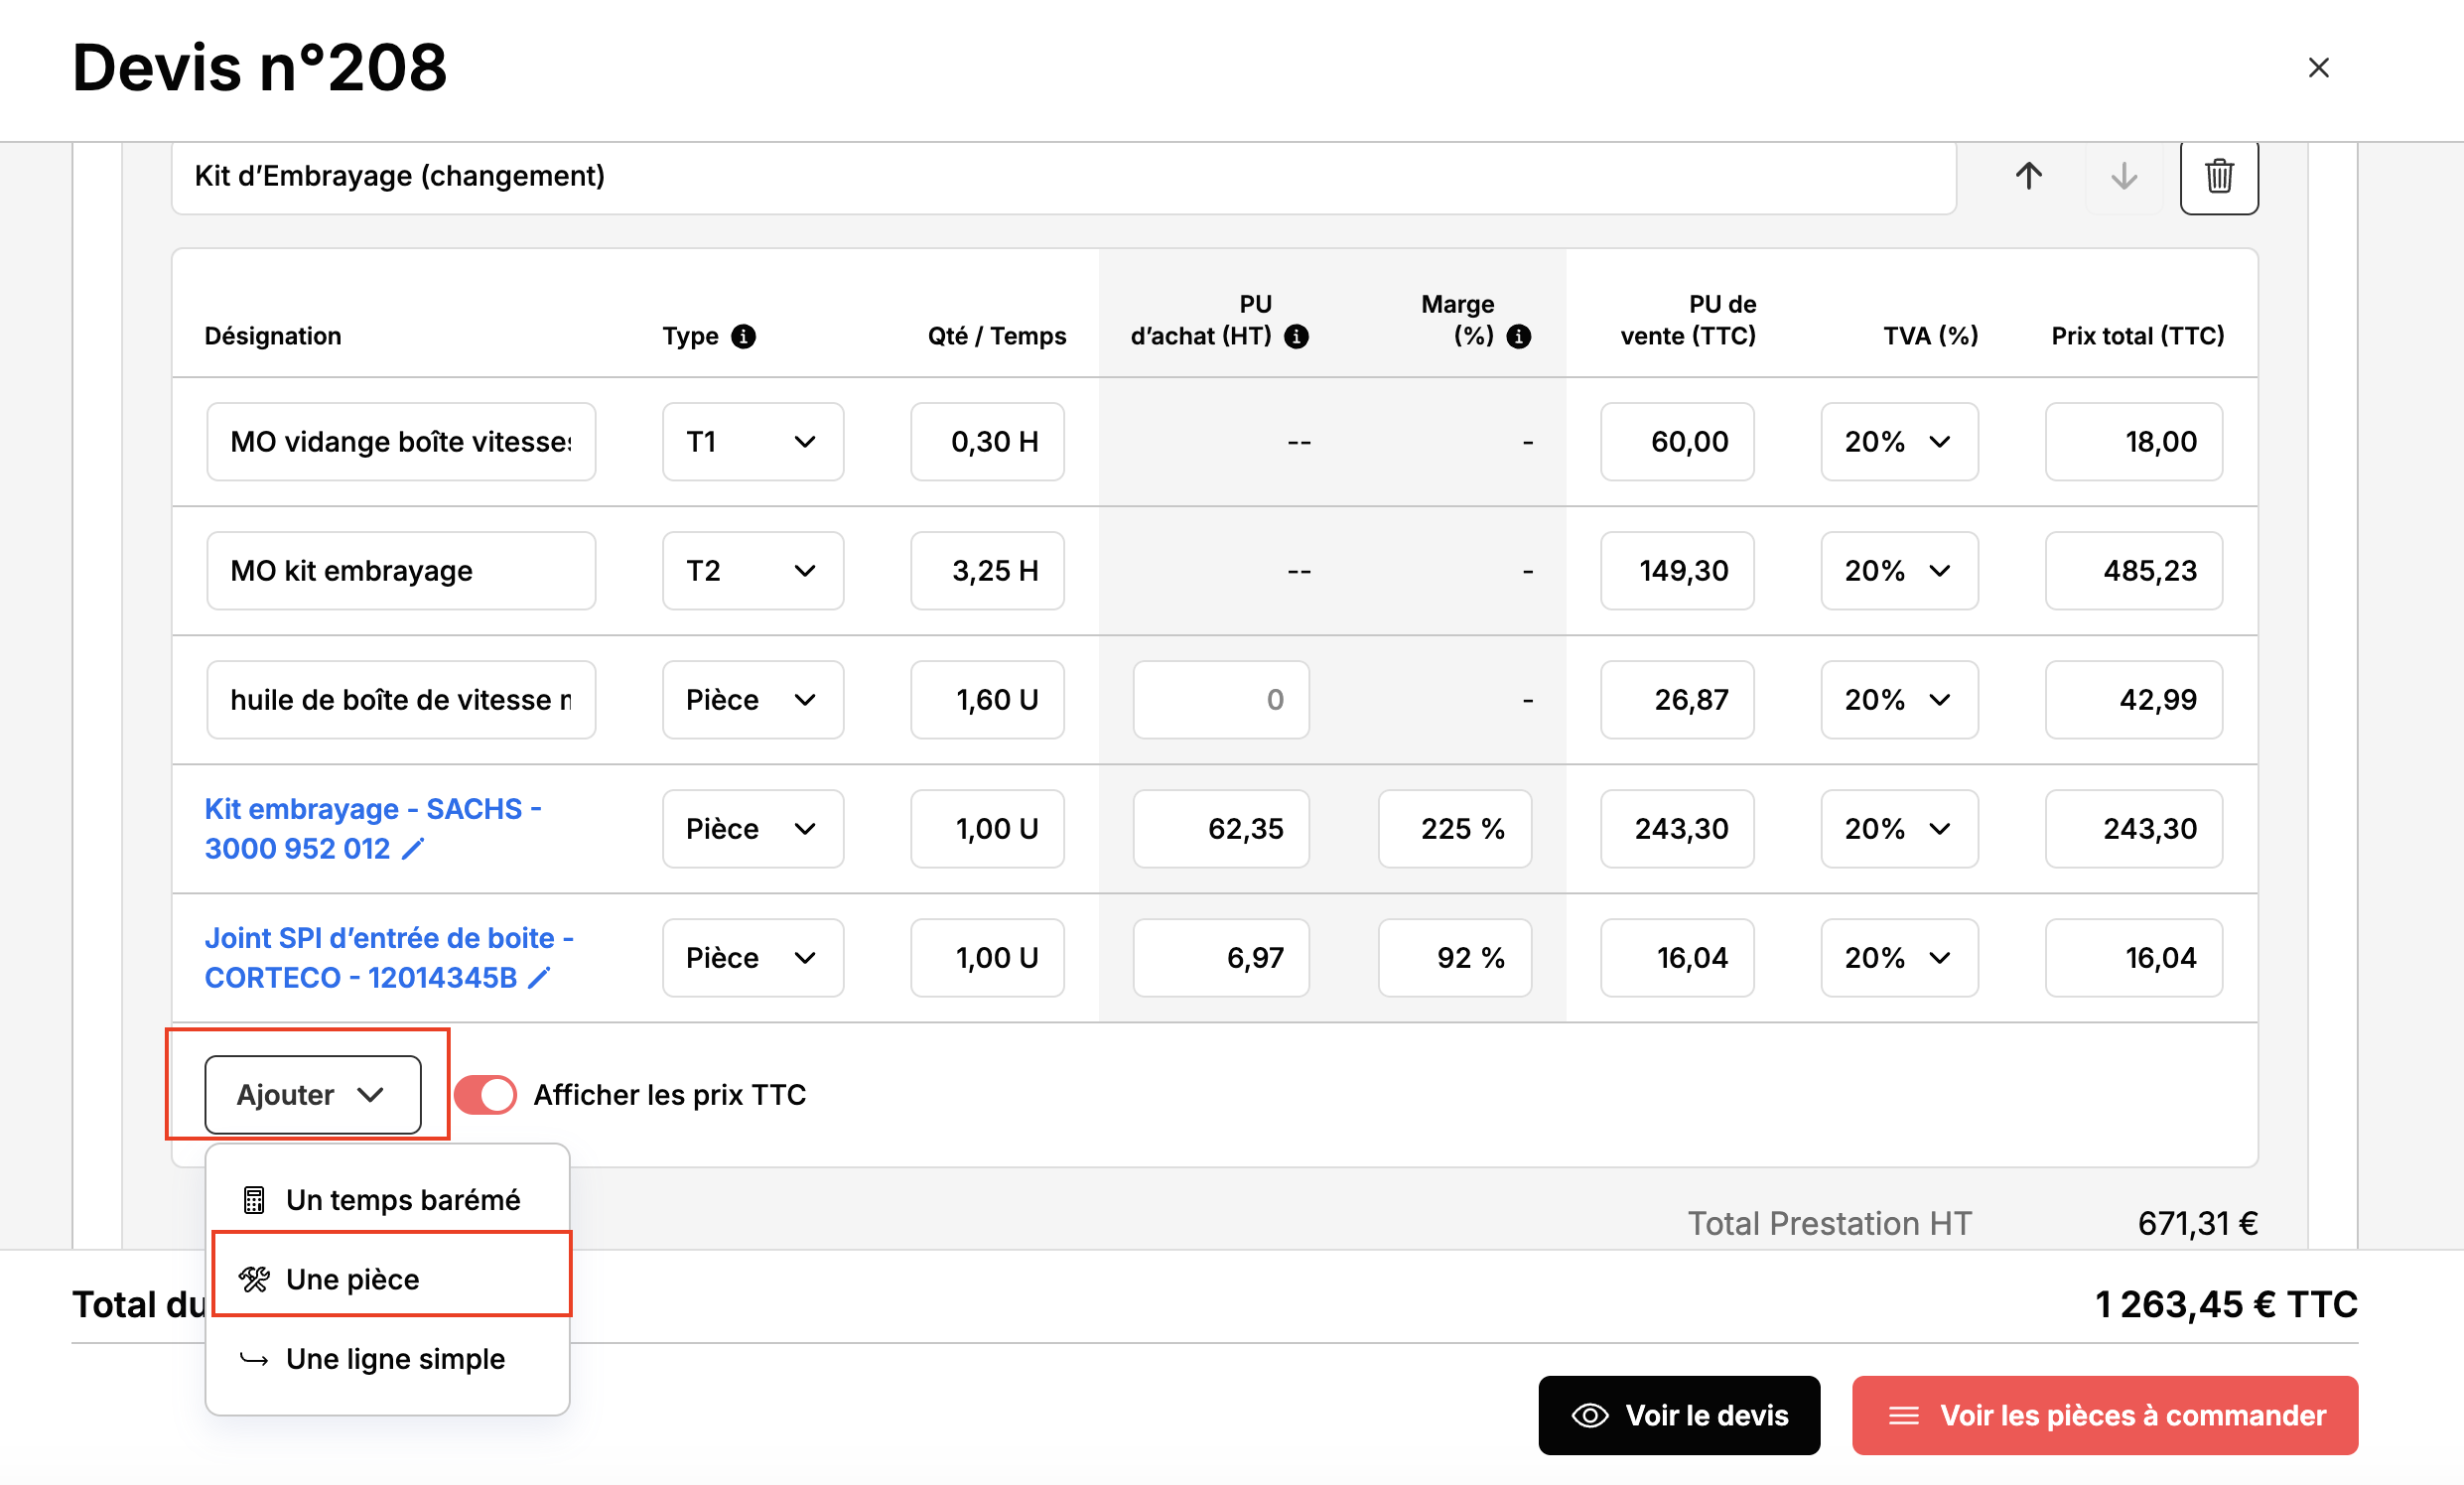
Task: Click the Désignation column header
Action: (x=273, y=336)
